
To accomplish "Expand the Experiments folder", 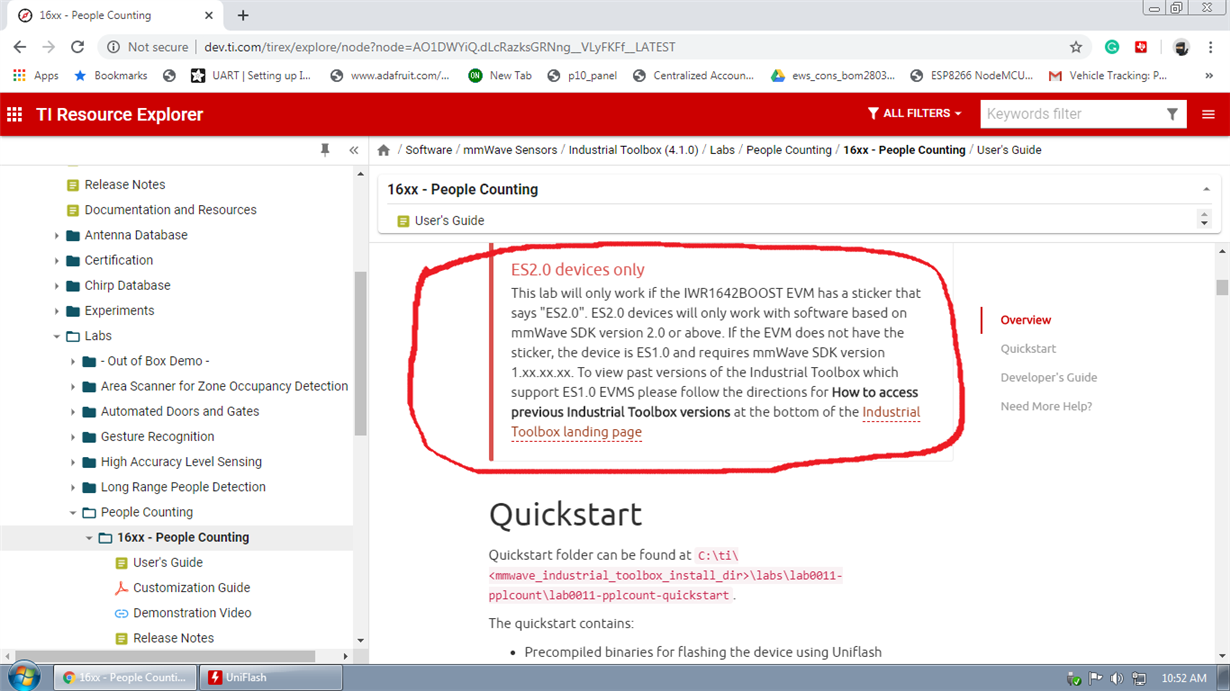I will point(57,311).
